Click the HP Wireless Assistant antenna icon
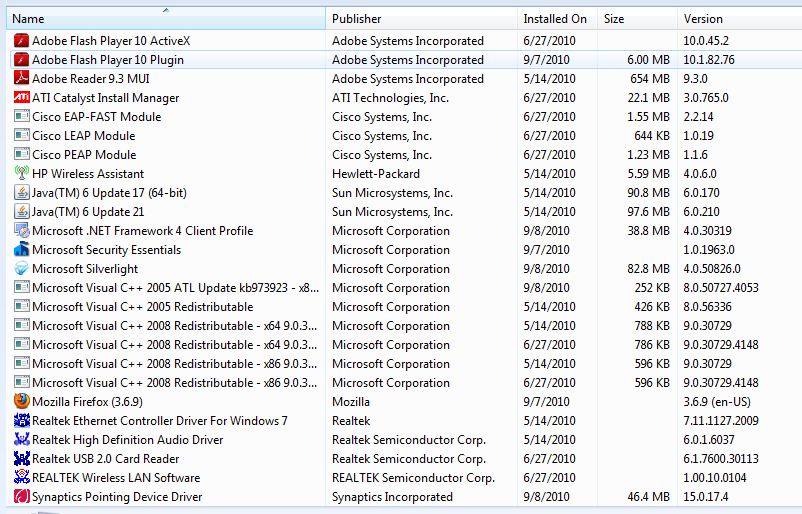802x514 pixels. click(x=21, y=173)
